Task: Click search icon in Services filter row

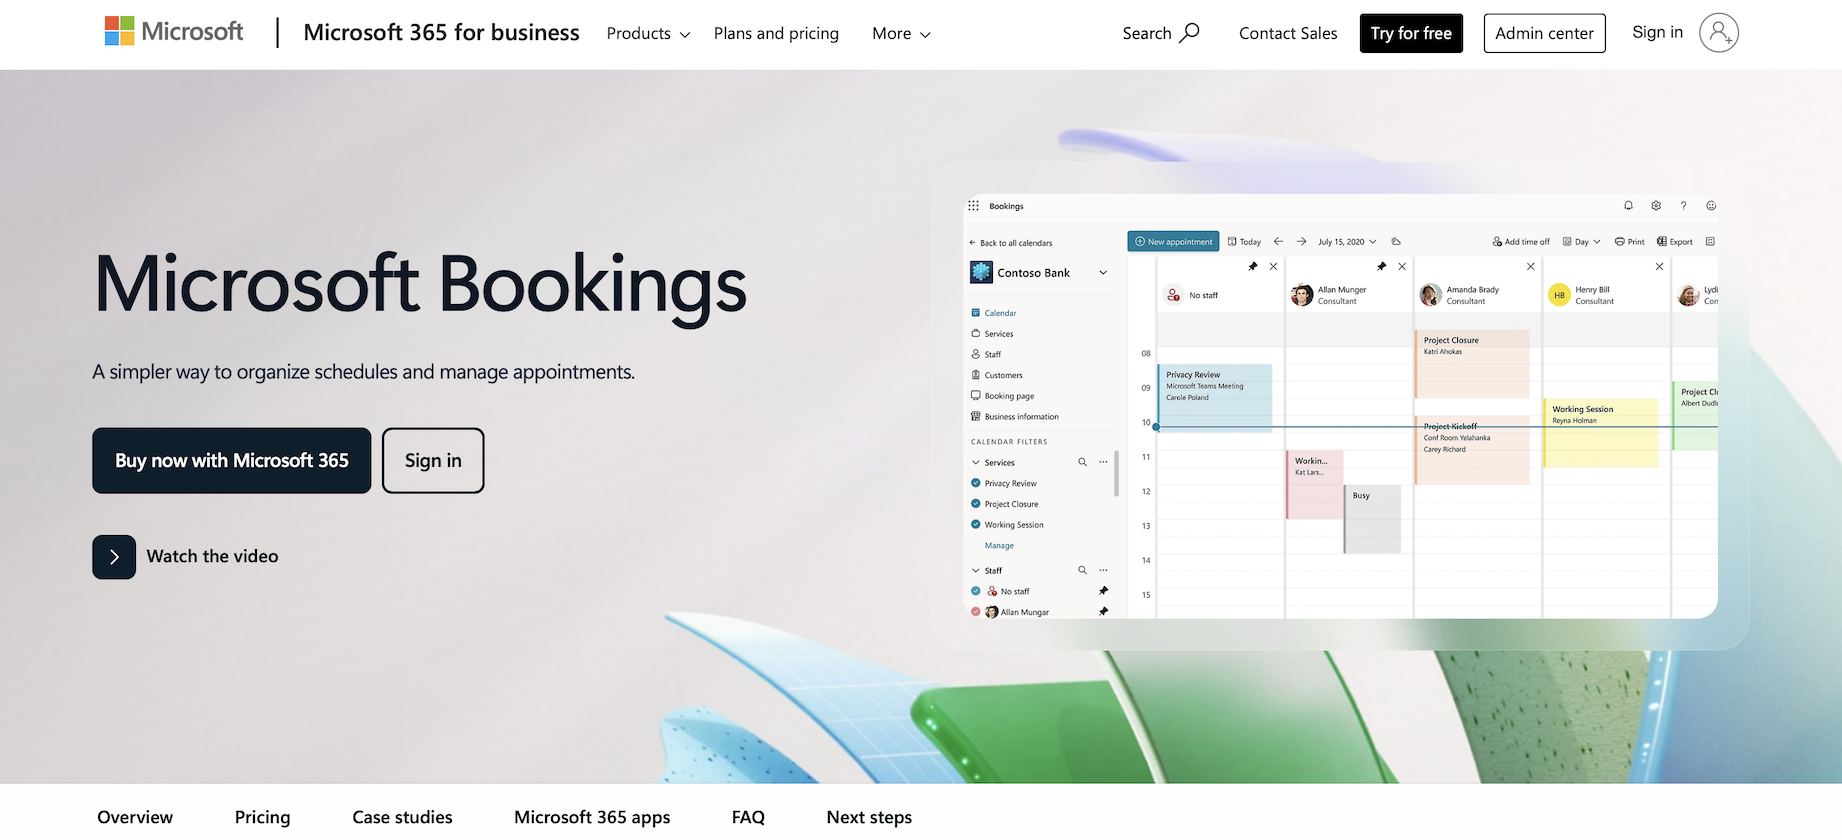Action: coord(1082,462)
